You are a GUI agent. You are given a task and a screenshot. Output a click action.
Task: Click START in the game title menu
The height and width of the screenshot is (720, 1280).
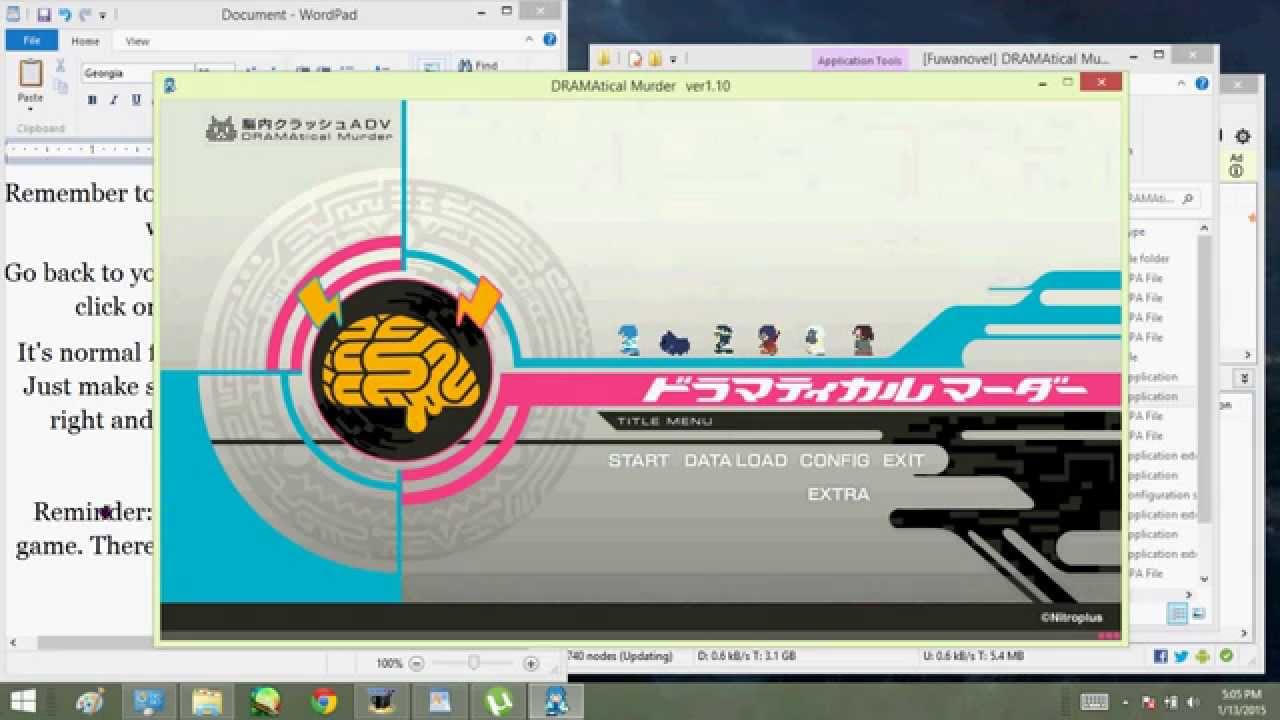tap(638, 460)
